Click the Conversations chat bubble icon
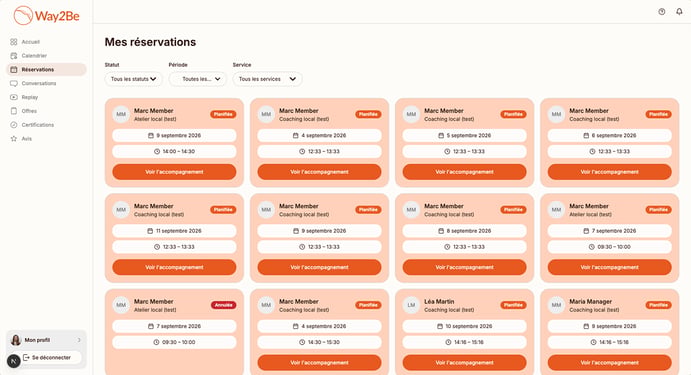This screenshot has width=691, height=375. [x=14, y=83]
